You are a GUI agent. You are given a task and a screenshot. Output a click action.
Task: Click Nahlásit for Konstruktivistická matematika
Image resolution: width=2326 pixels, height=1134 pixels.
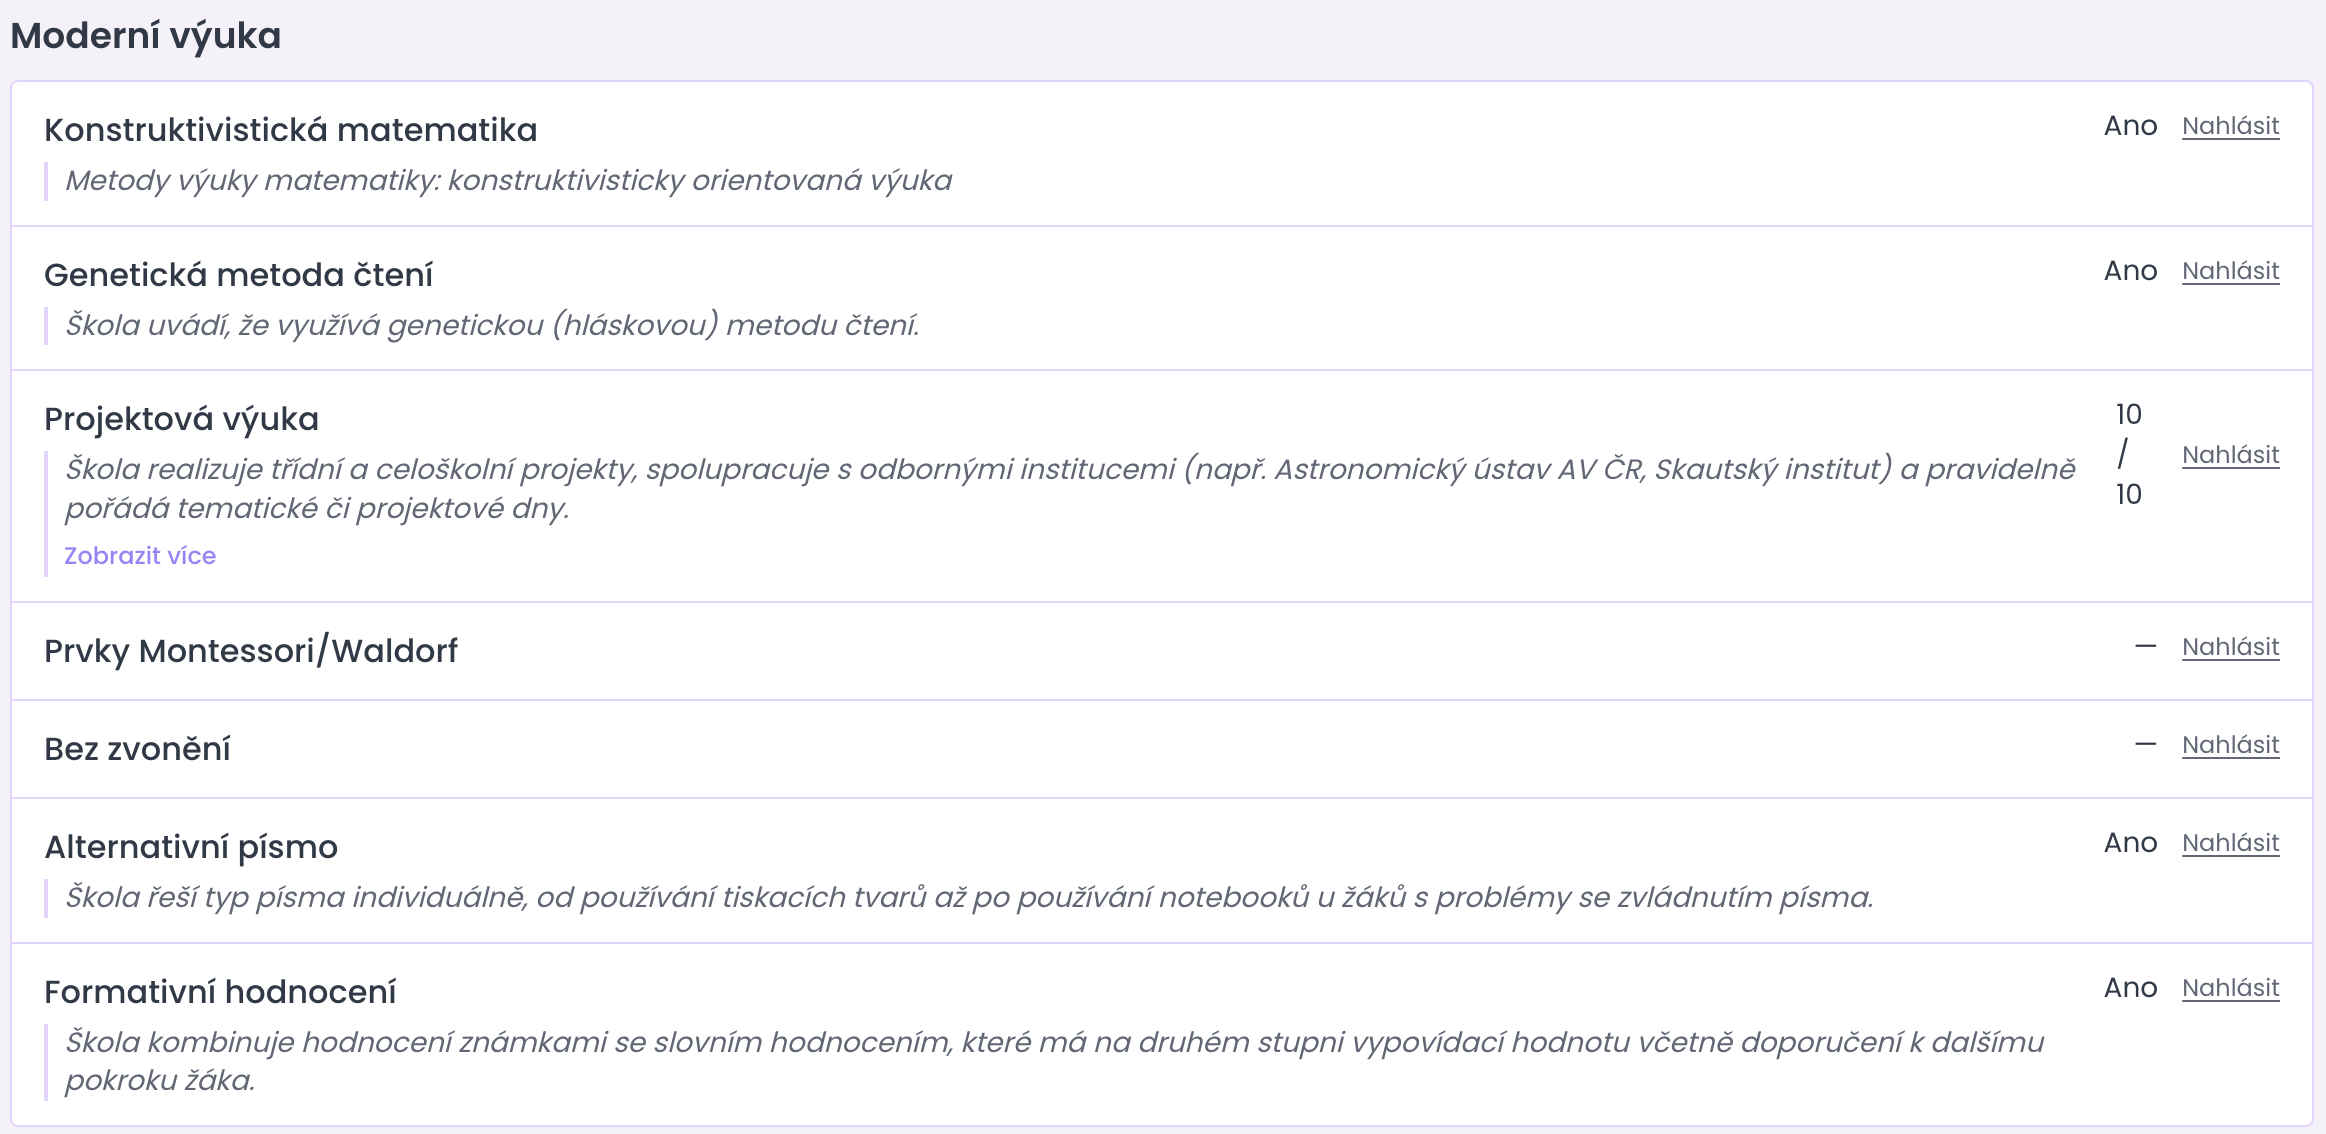pyautogui.click(x=2230, y=126)
